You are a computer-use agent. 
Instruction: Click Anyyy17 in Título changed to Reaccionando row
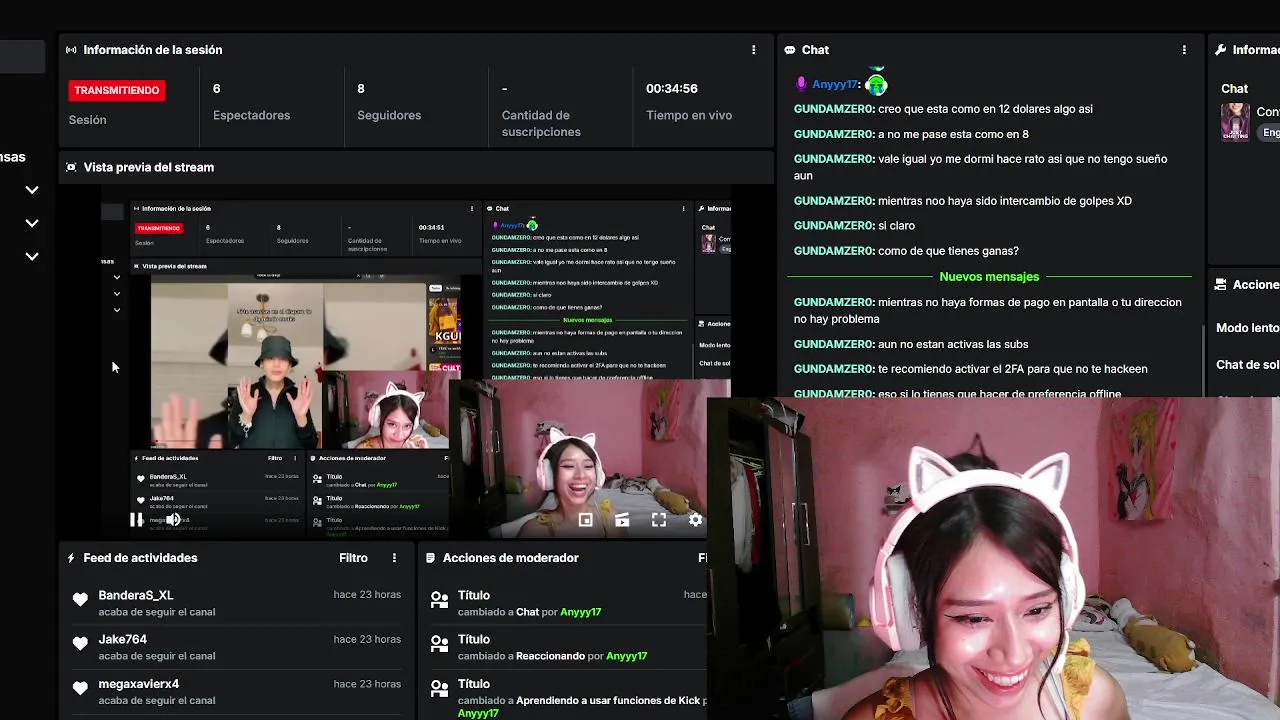click(x=626, y=656)
